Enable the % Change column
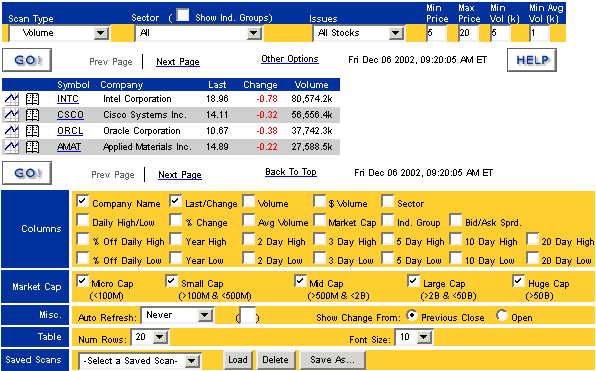Image resolution: width=596 pixels, height=371 pixels. point(175,220)
